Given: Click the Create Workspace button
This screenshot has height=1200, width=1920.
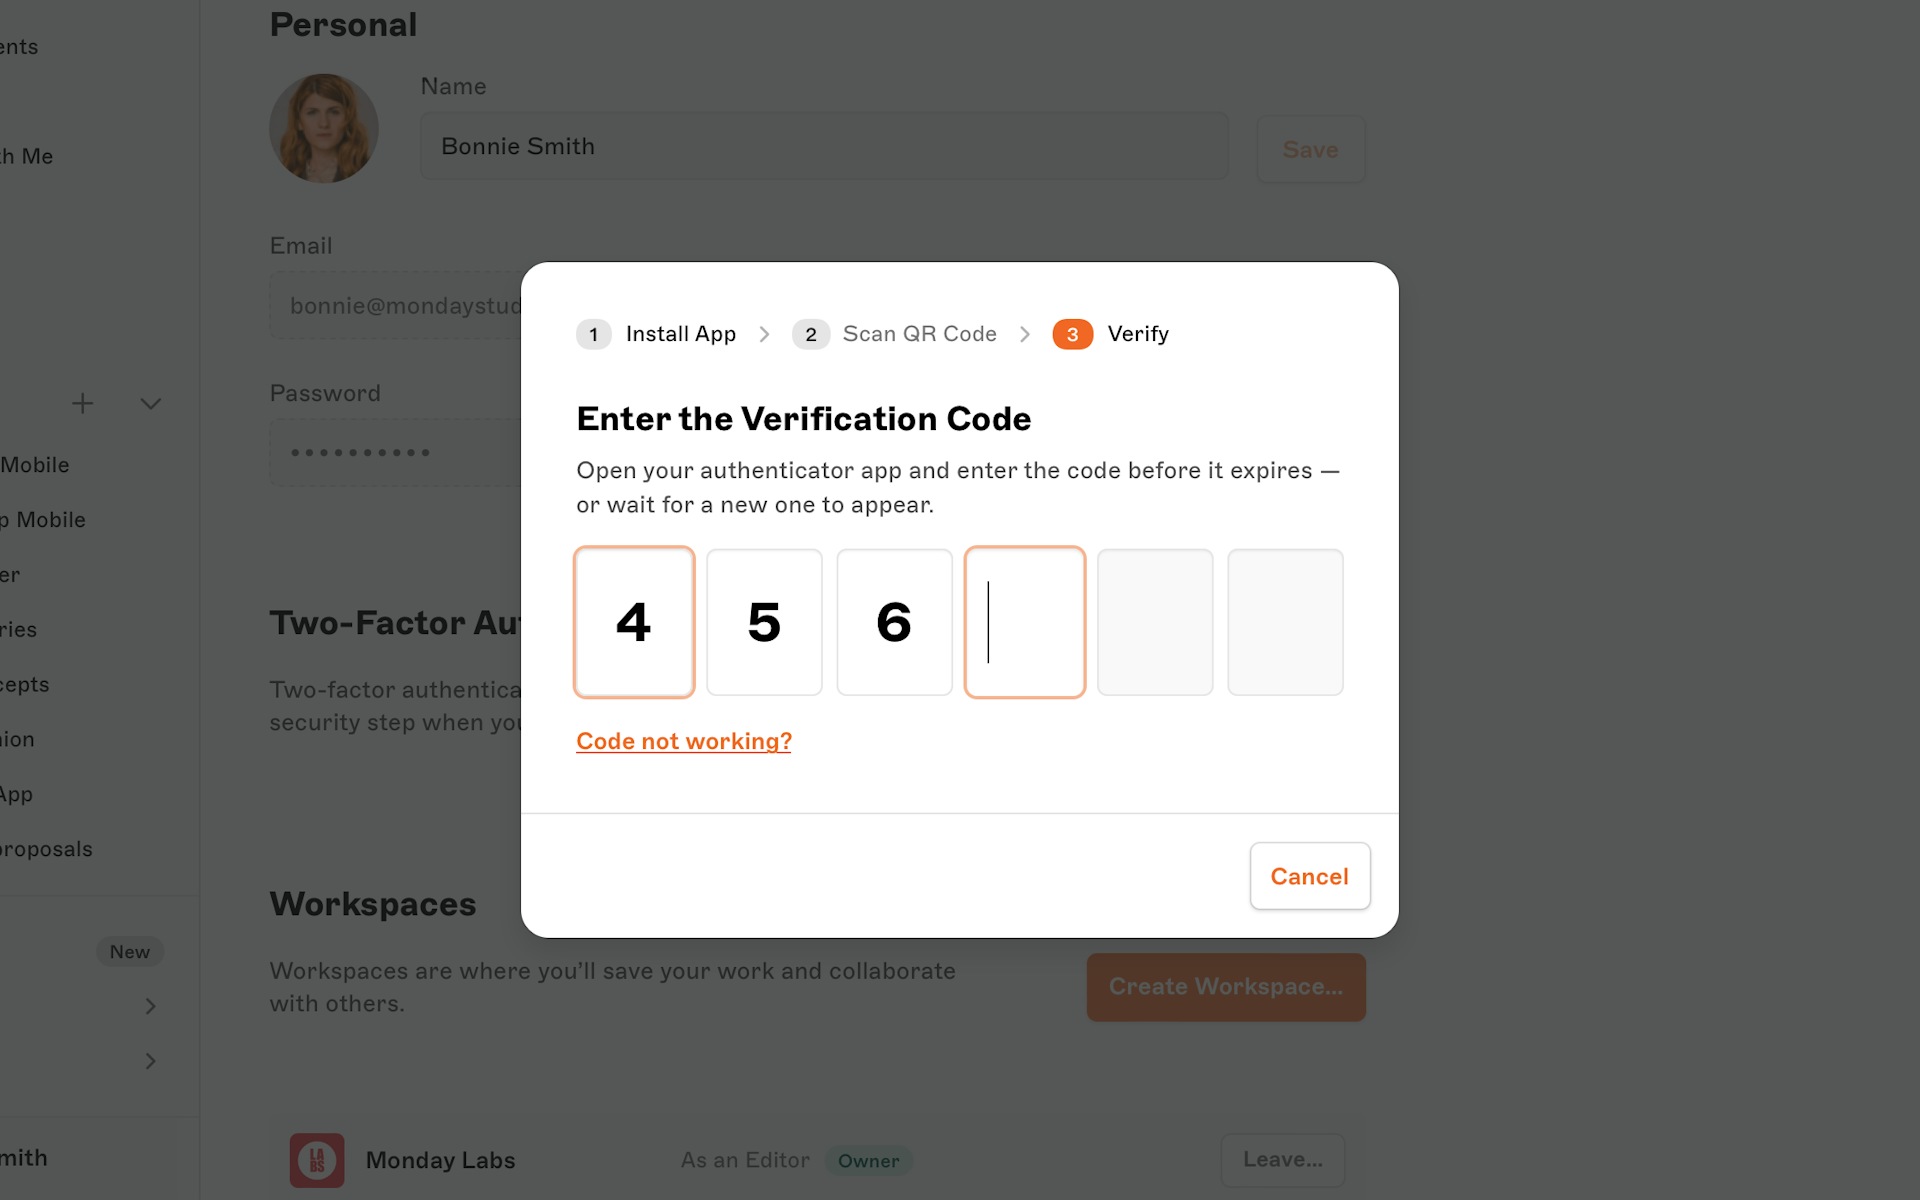Looking at the screenshot, I should [x=1226, y=987].
